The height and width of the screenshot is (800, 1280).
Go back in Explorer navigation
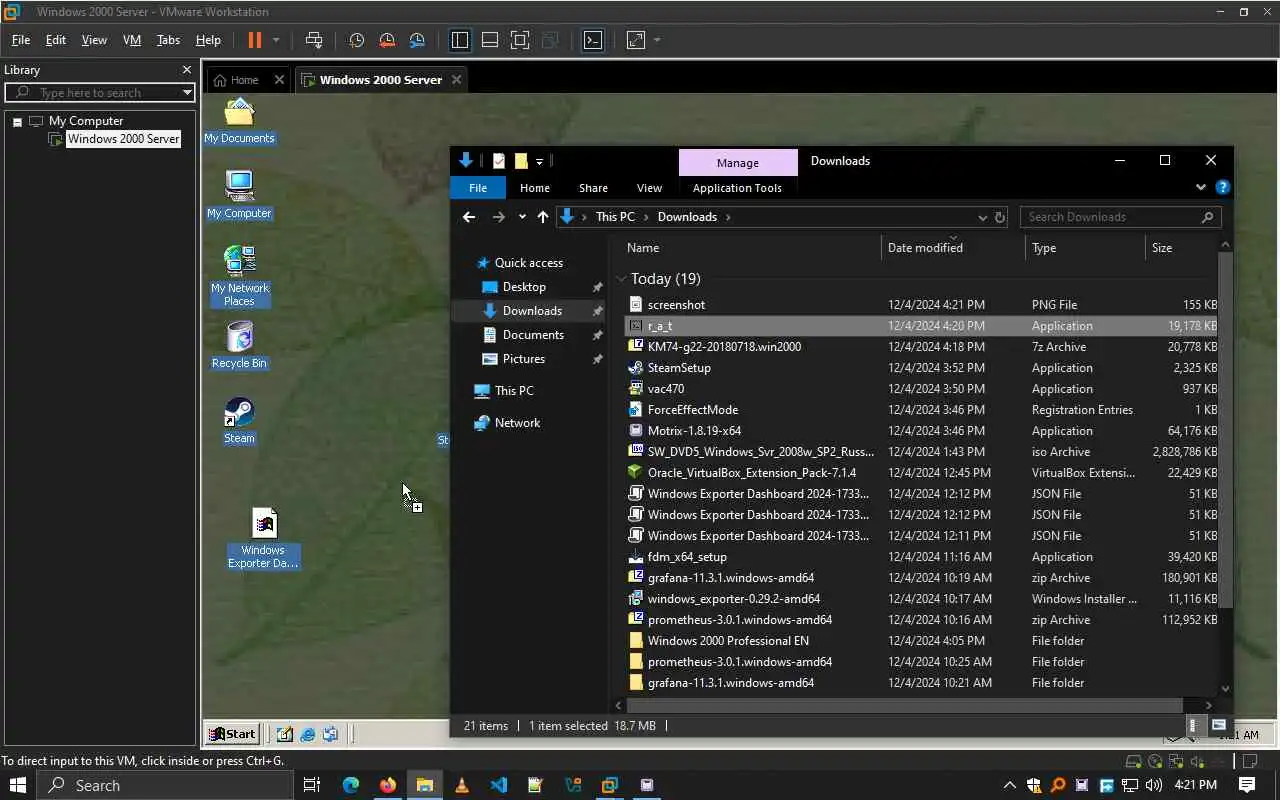(469, 217)
